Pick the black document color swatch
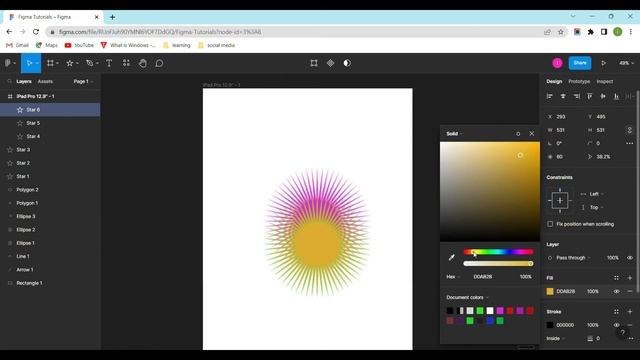The width and height of the screenshot is (640, 360). pyautogui.click(x=450, y=311)
